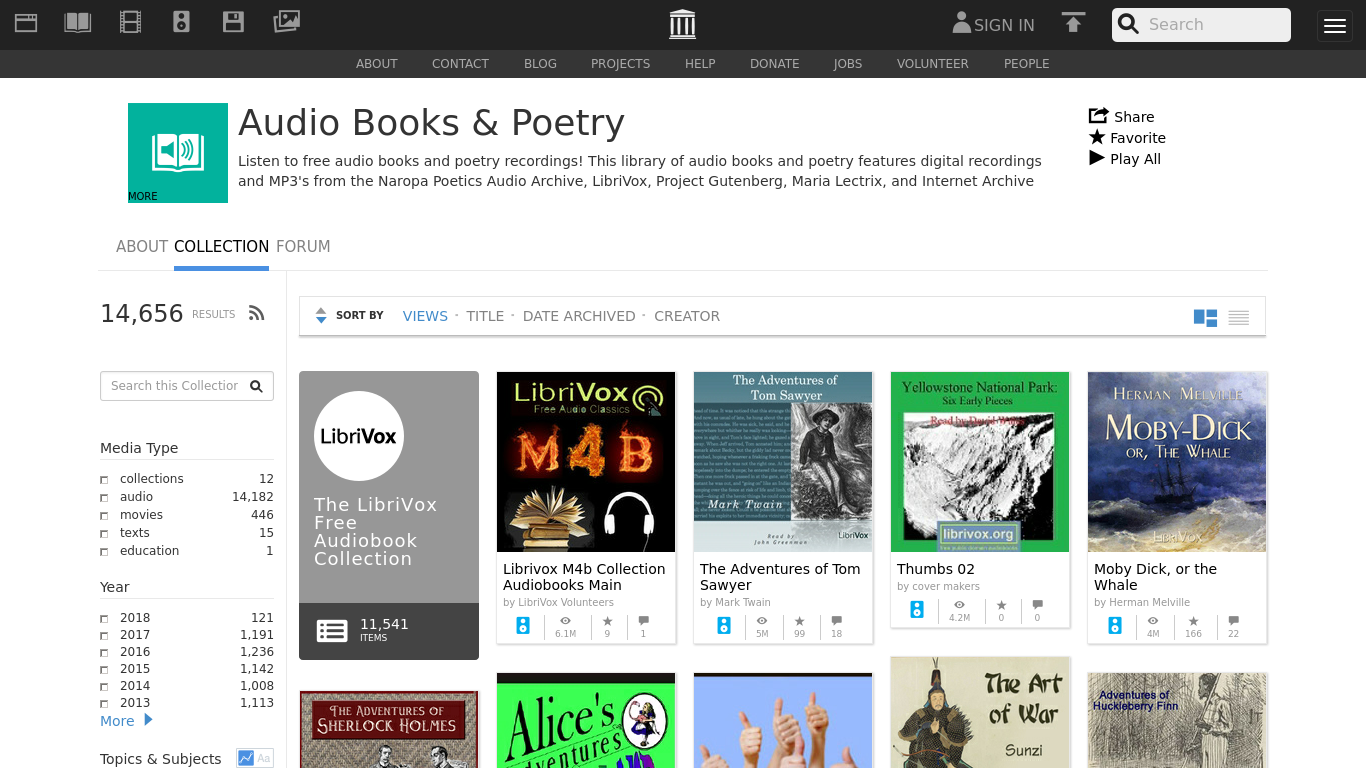This screenshot has height=768, width=1366.
Task: Open the Audio speaker icon
Action: [x=181, y=23]
